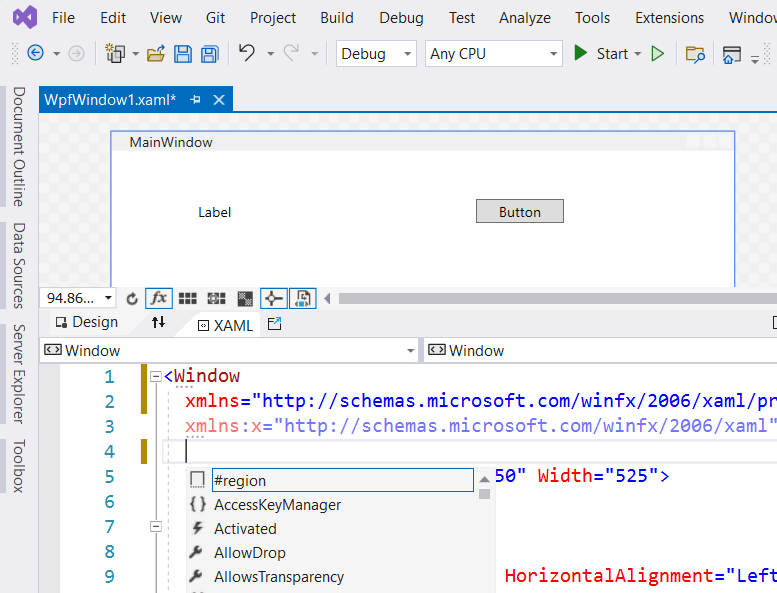Toggle the designer grid display
The image size is (777, 593).
187,298
